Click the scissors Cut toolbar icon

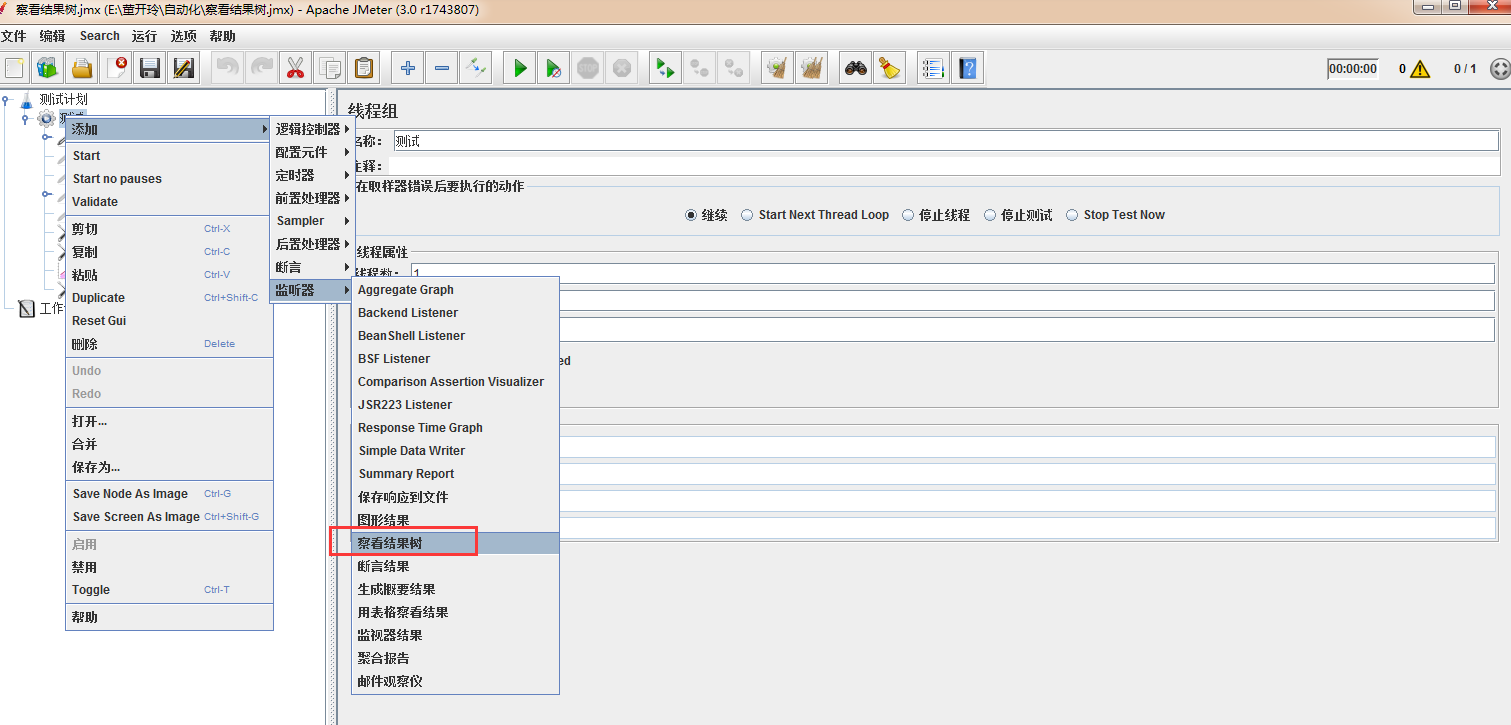(x=295, y=68)
